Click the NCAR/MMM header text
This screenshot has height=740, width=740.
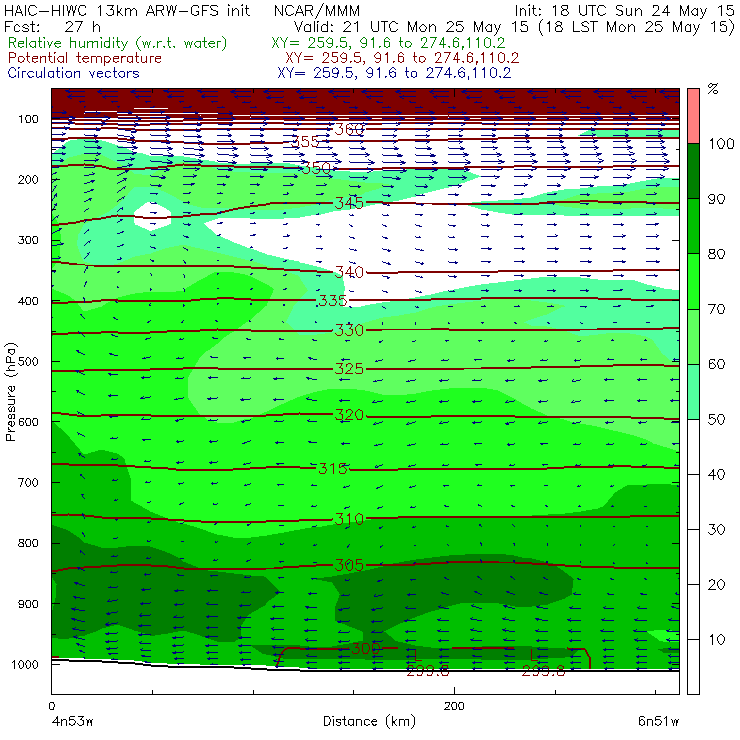(x=317, y=11)
